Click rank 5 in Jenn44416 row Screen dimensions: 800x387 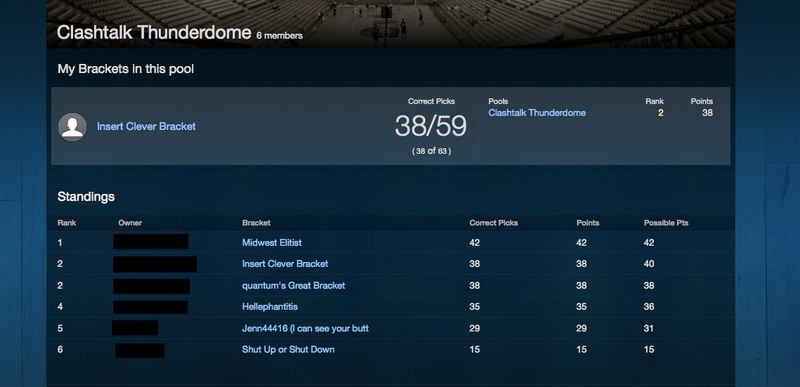tap(60, 328)
